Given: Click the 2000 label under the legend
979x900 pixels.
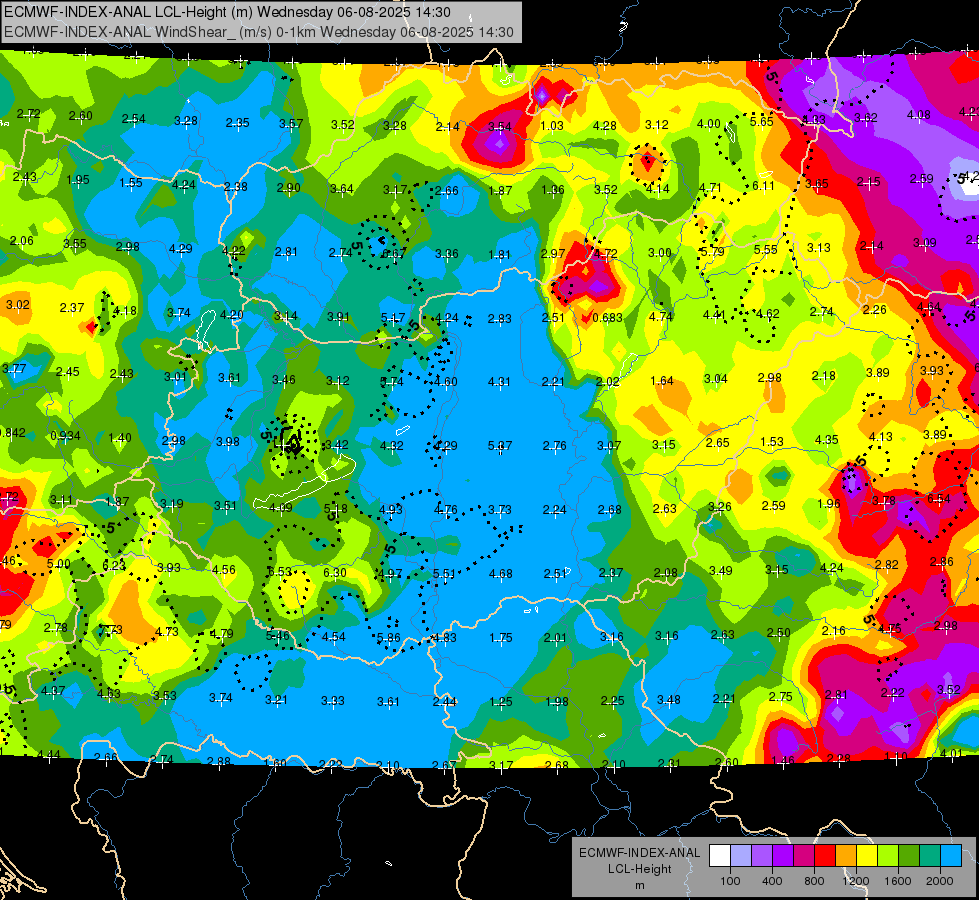Looking at the screenshot, I should (940, 881).
